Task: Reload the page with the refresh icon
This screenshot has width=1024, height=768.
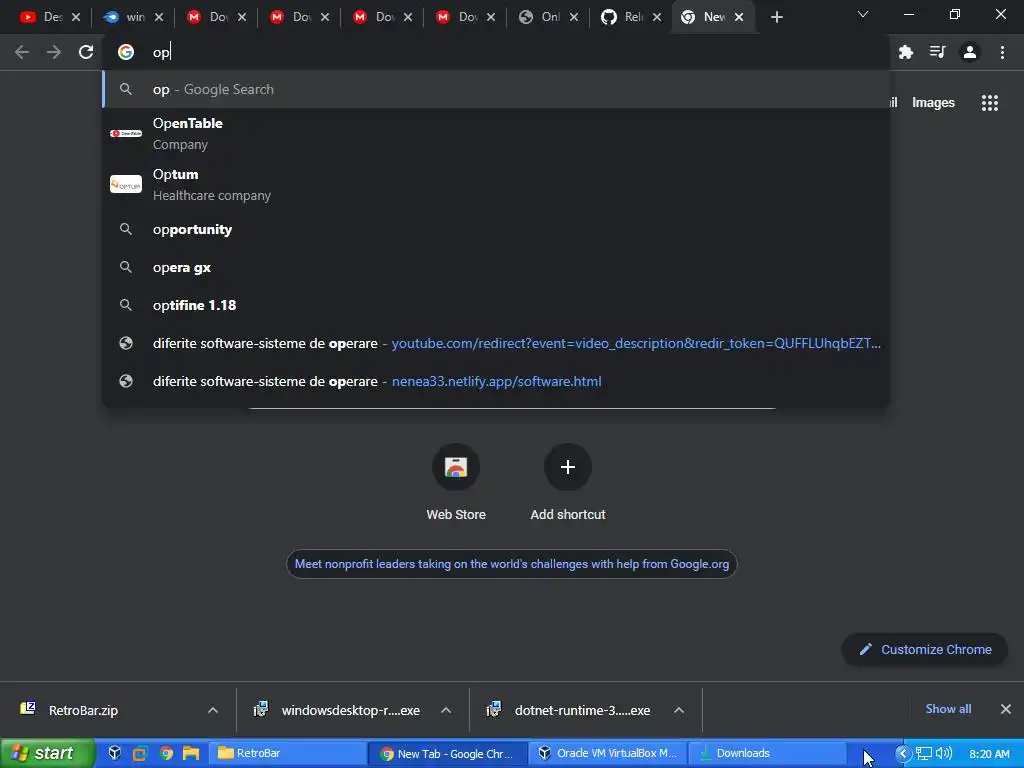Action: (x=86, y=52)
